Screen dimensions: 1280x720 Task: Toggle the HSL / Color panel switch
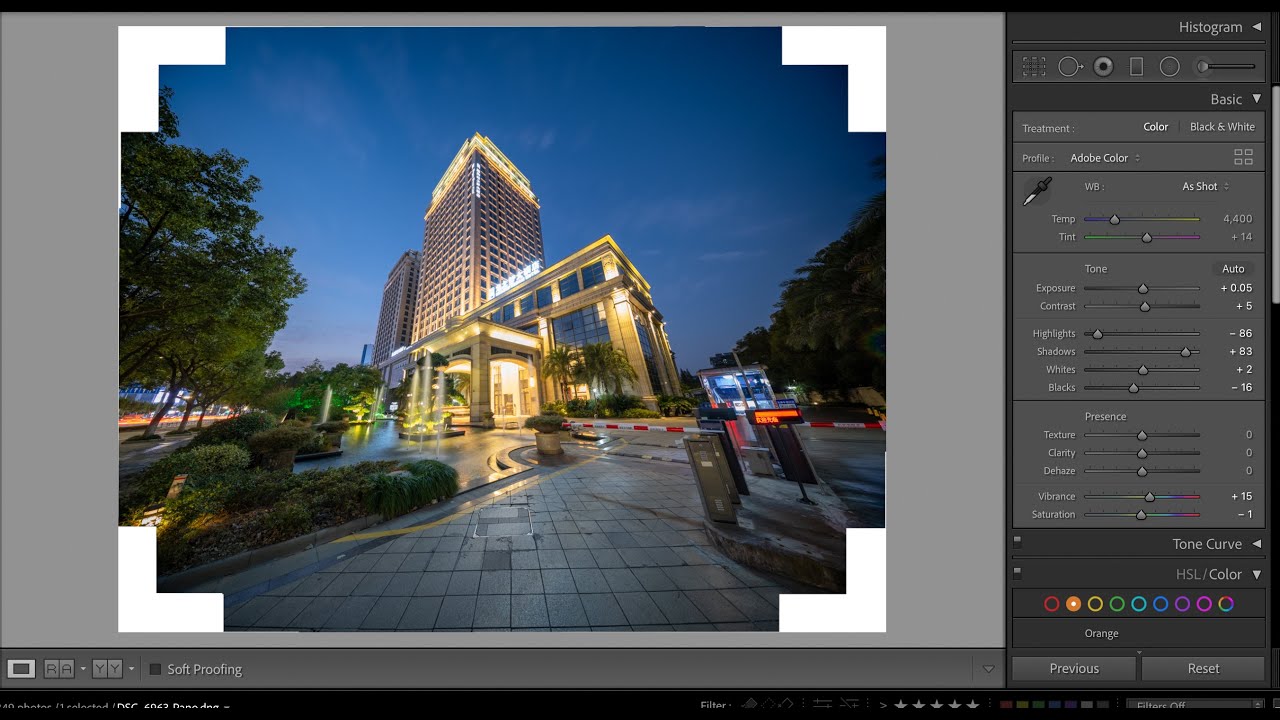pyautogui.click(x=1018, y=573)
